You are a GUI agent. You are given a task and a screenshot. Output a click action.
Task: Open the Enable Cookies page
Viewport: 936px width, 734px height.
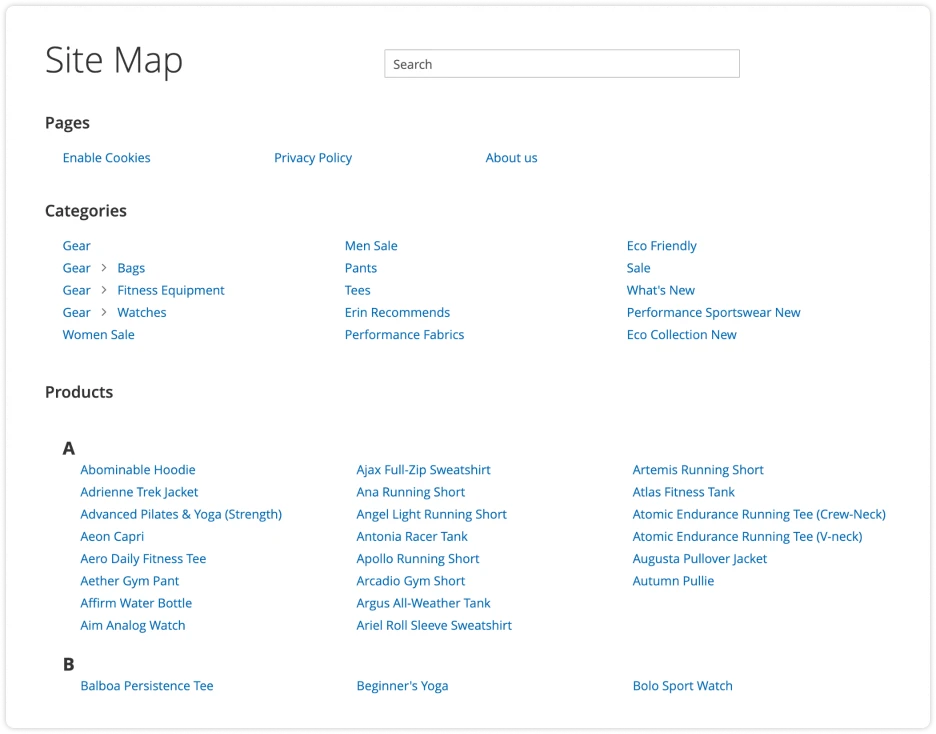coord(106,157)
